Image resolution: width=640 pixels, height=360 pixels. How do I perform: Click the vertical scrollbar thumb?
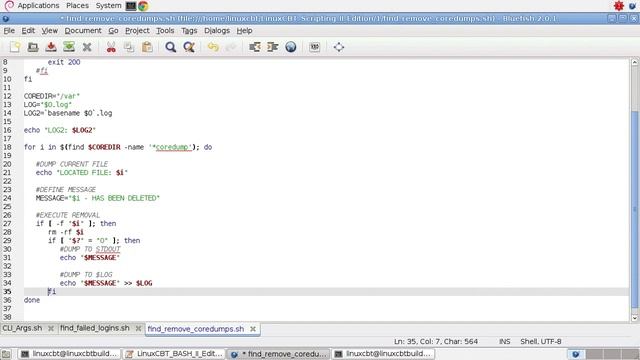(x=635, y=208)
